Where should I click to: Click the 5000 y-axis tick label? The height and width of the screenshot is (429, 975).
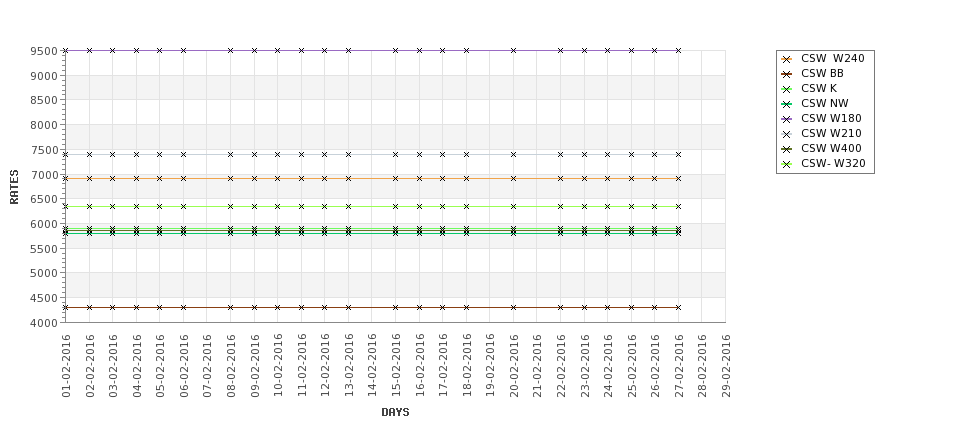tap(44, 273)
